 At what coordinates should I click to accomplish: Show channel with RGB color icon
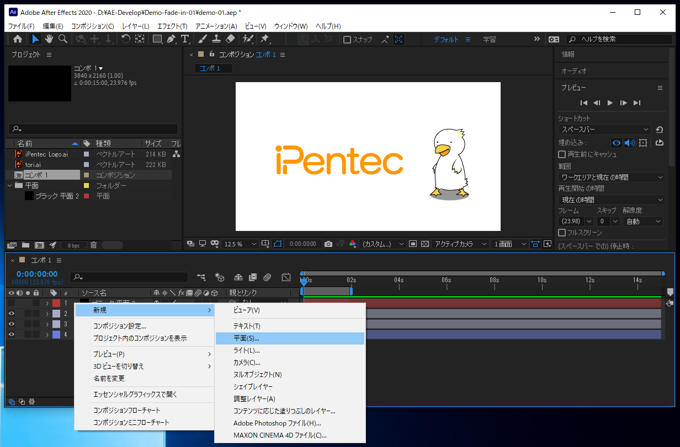[353, 244]
